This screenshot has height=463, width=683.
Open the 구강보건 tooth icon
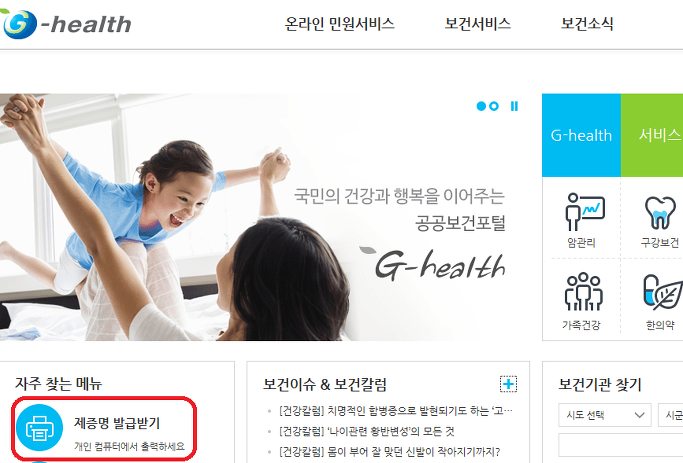click(x=660, y=213)
